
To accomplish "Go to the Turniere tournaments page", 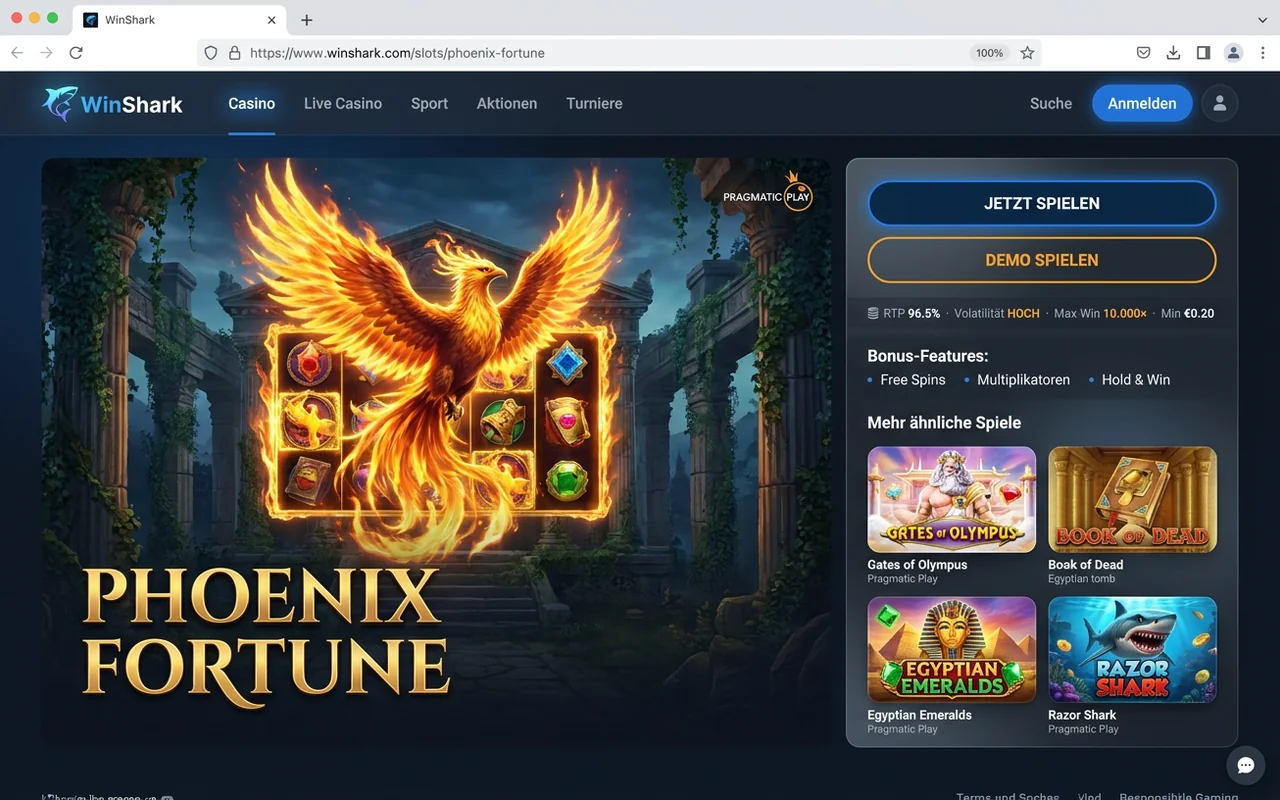I will click(594, 103).
